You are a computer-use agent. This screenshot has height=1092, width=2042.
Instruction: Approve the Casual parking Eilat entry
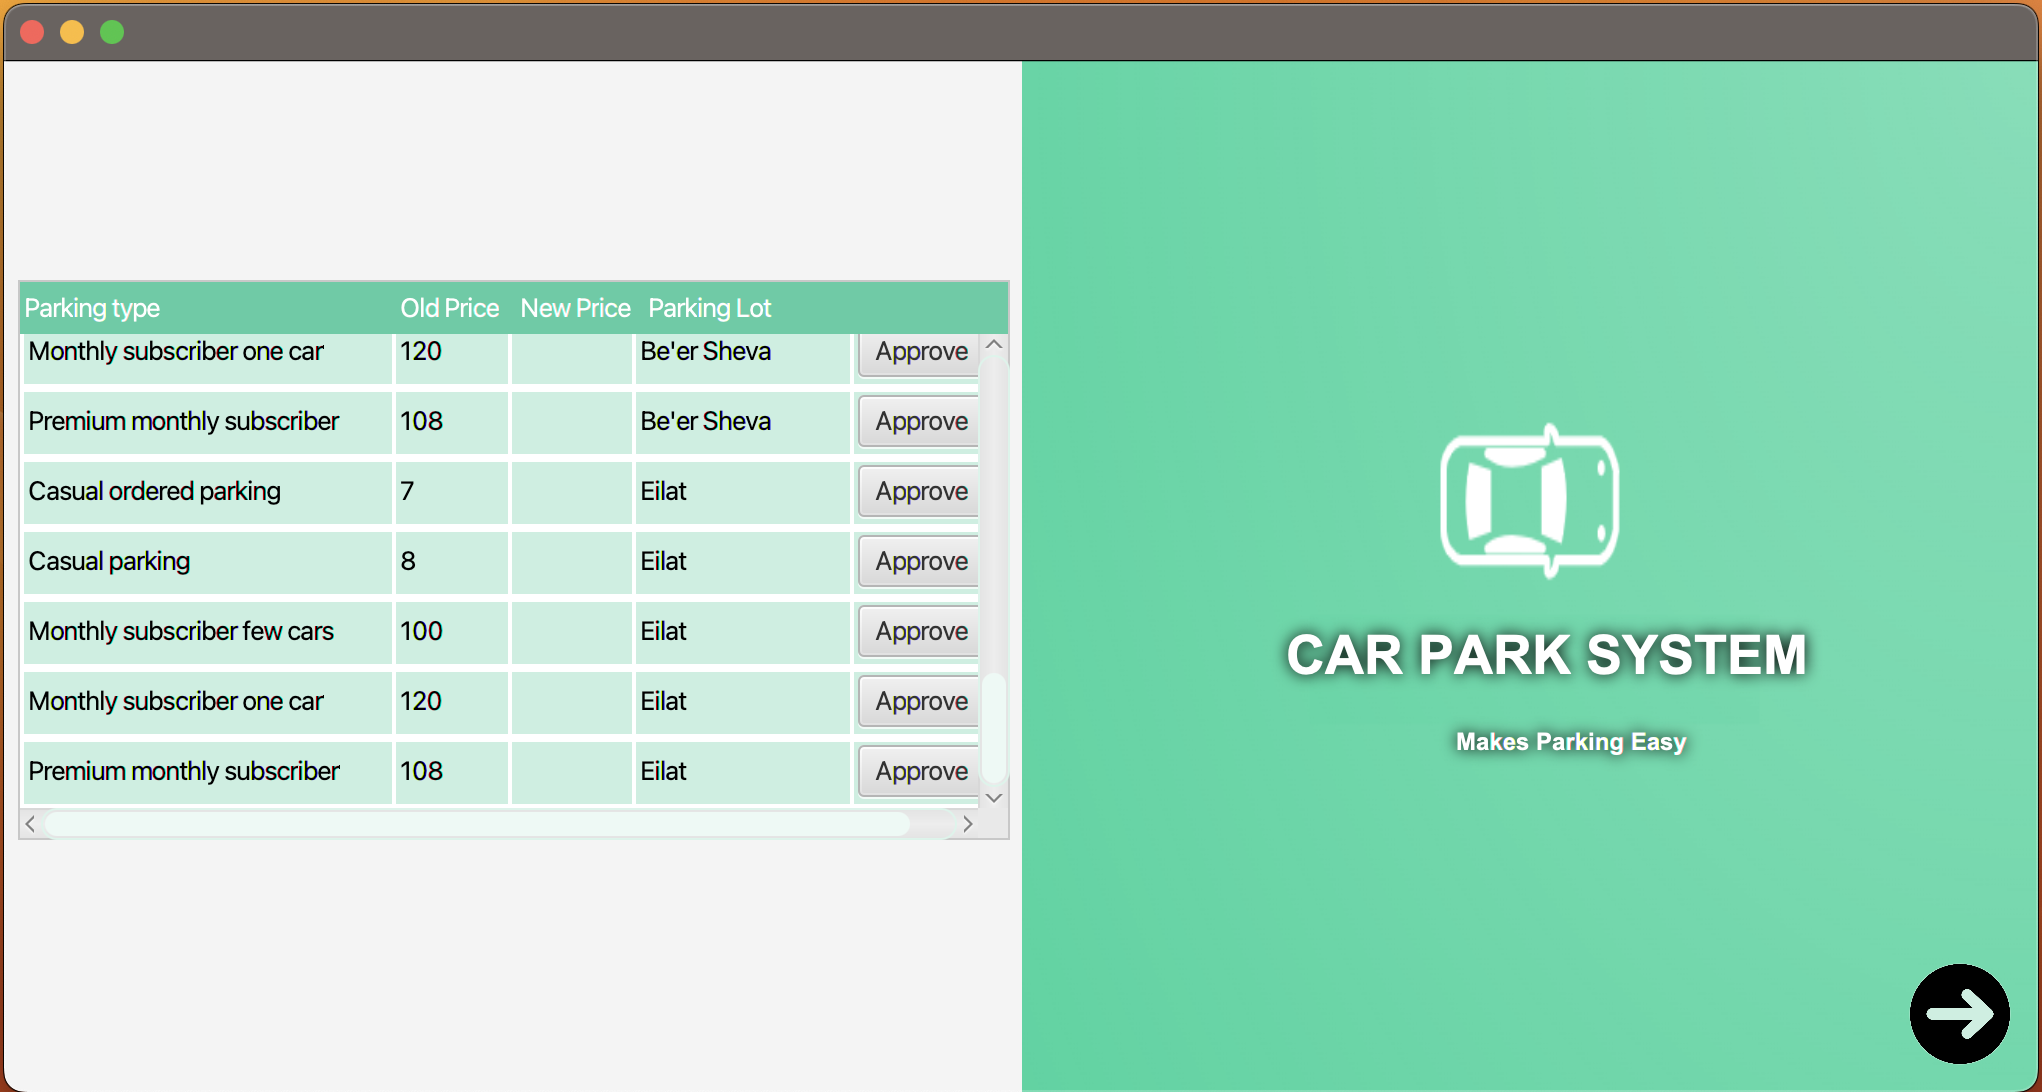[x=919, y=561]
